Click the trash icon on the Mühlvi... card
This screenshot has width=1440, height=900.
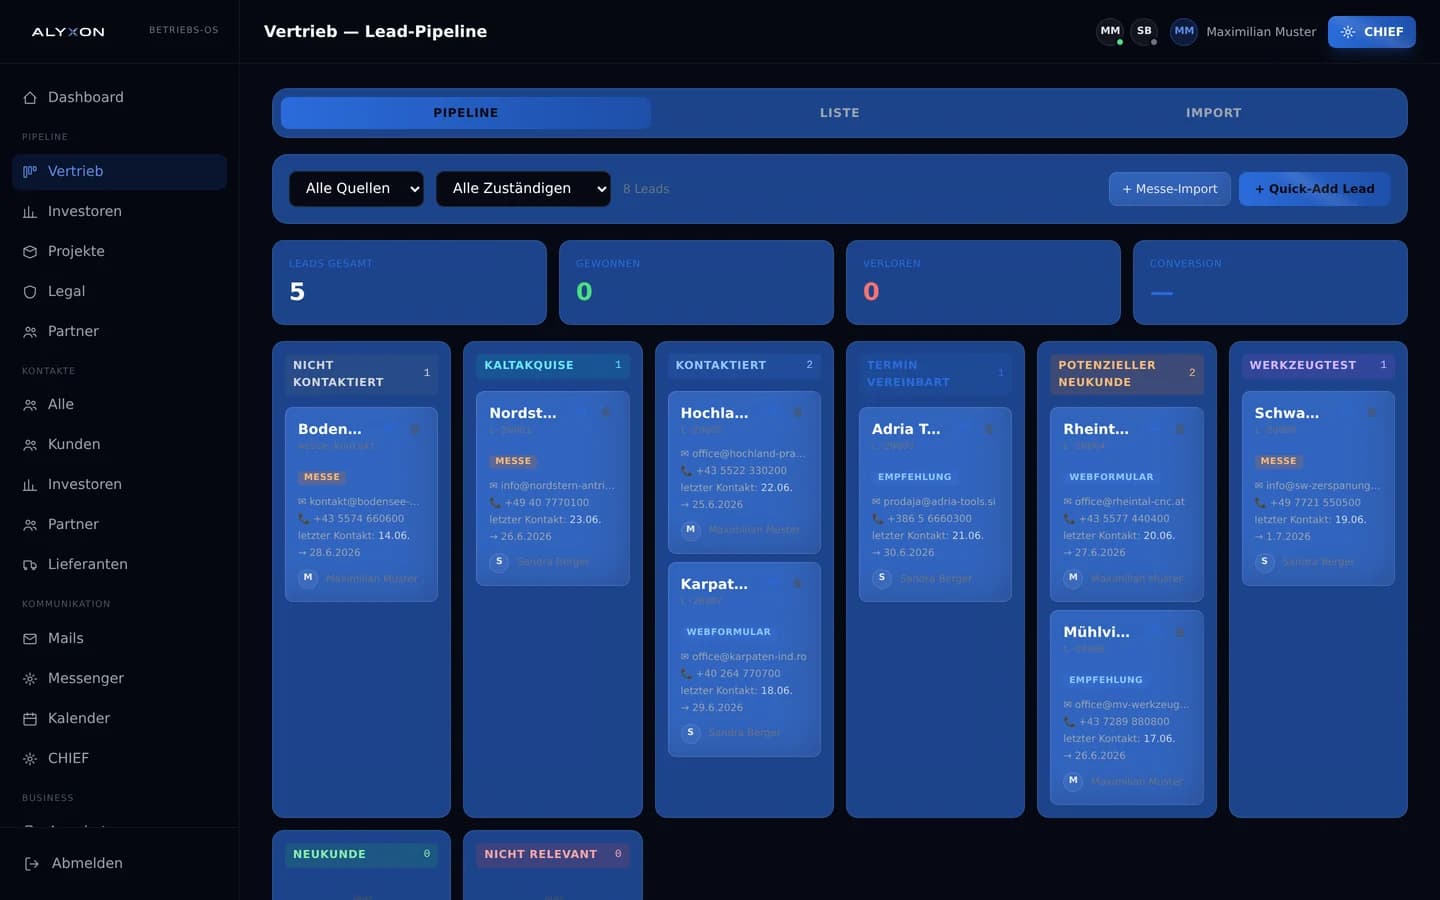click(1180, 632)
